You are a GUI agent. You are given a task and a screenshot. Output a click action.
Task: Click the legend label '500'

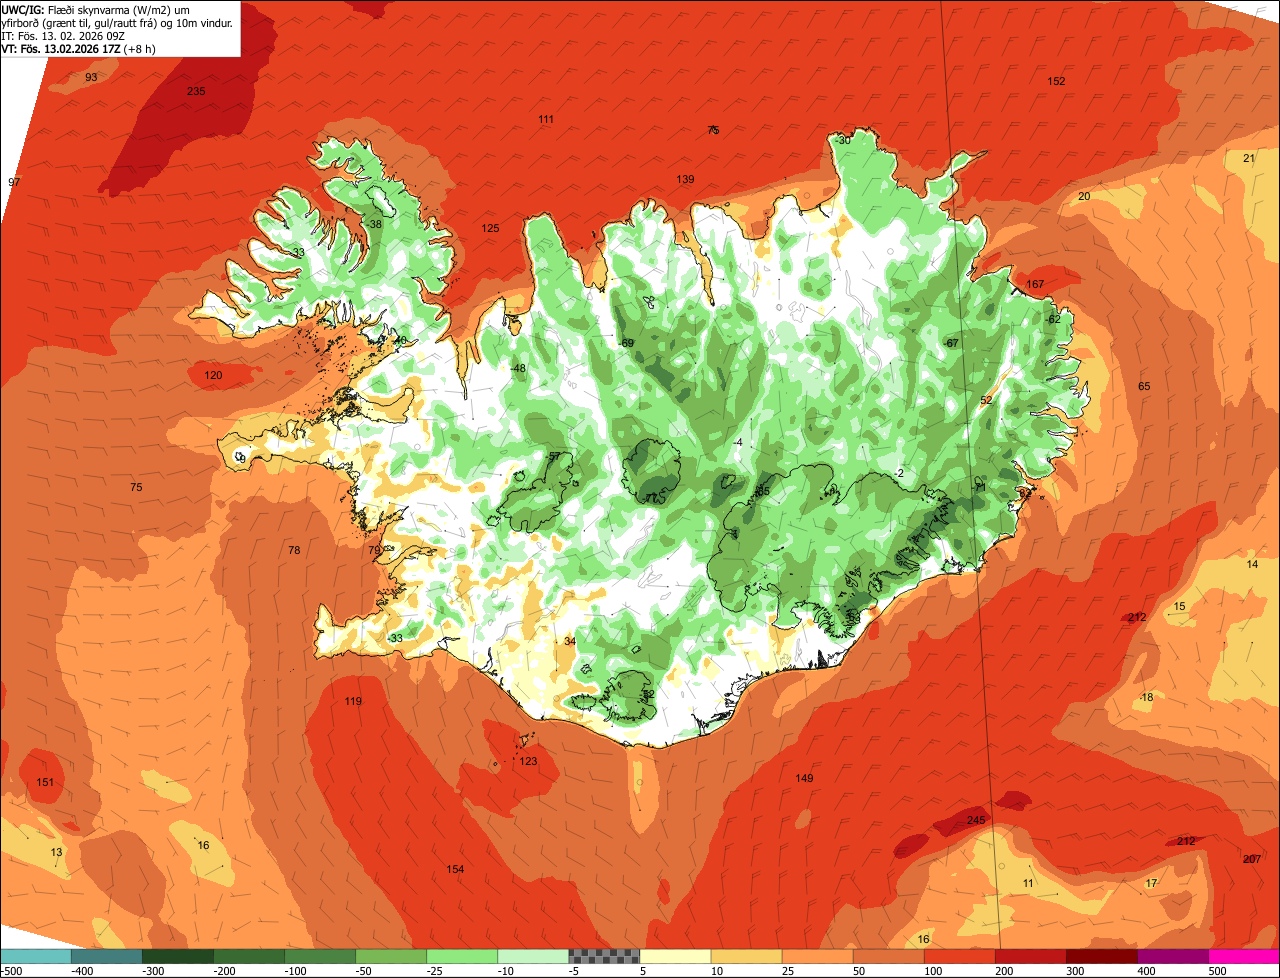tap(1217, 970)
